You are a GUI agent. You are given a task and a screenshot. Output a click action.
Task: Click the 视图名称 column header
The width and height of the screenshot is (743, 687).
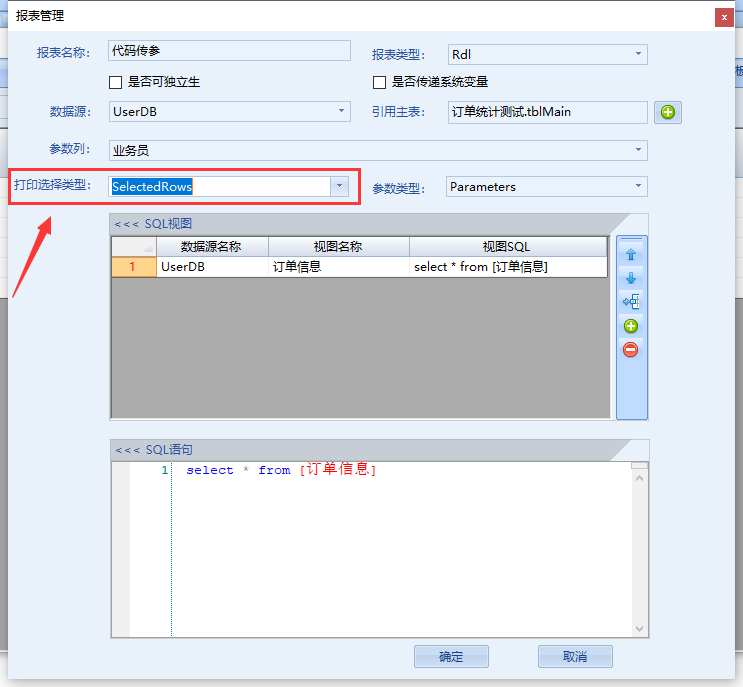(x=339, y=247)
